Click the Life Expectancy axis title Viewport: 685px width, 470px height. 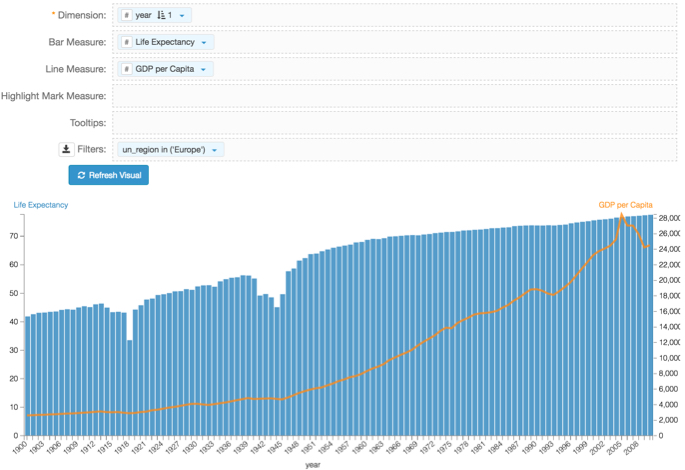tap(40, 205)
